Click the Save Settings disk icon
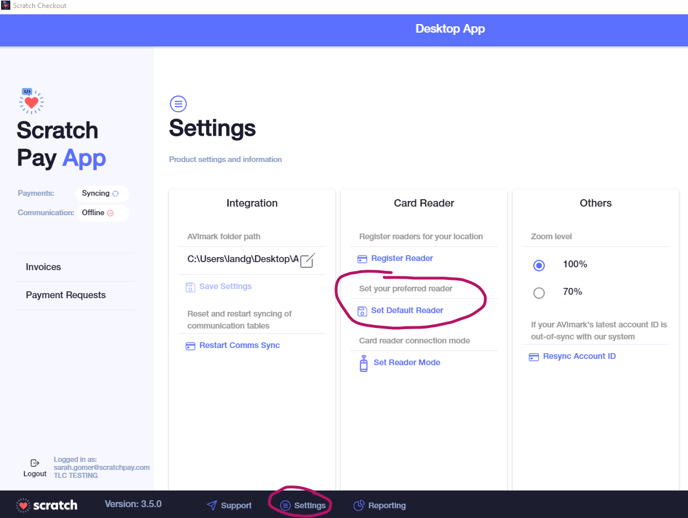This screenshot has height=518, width=688. click(x=190, y=287)
